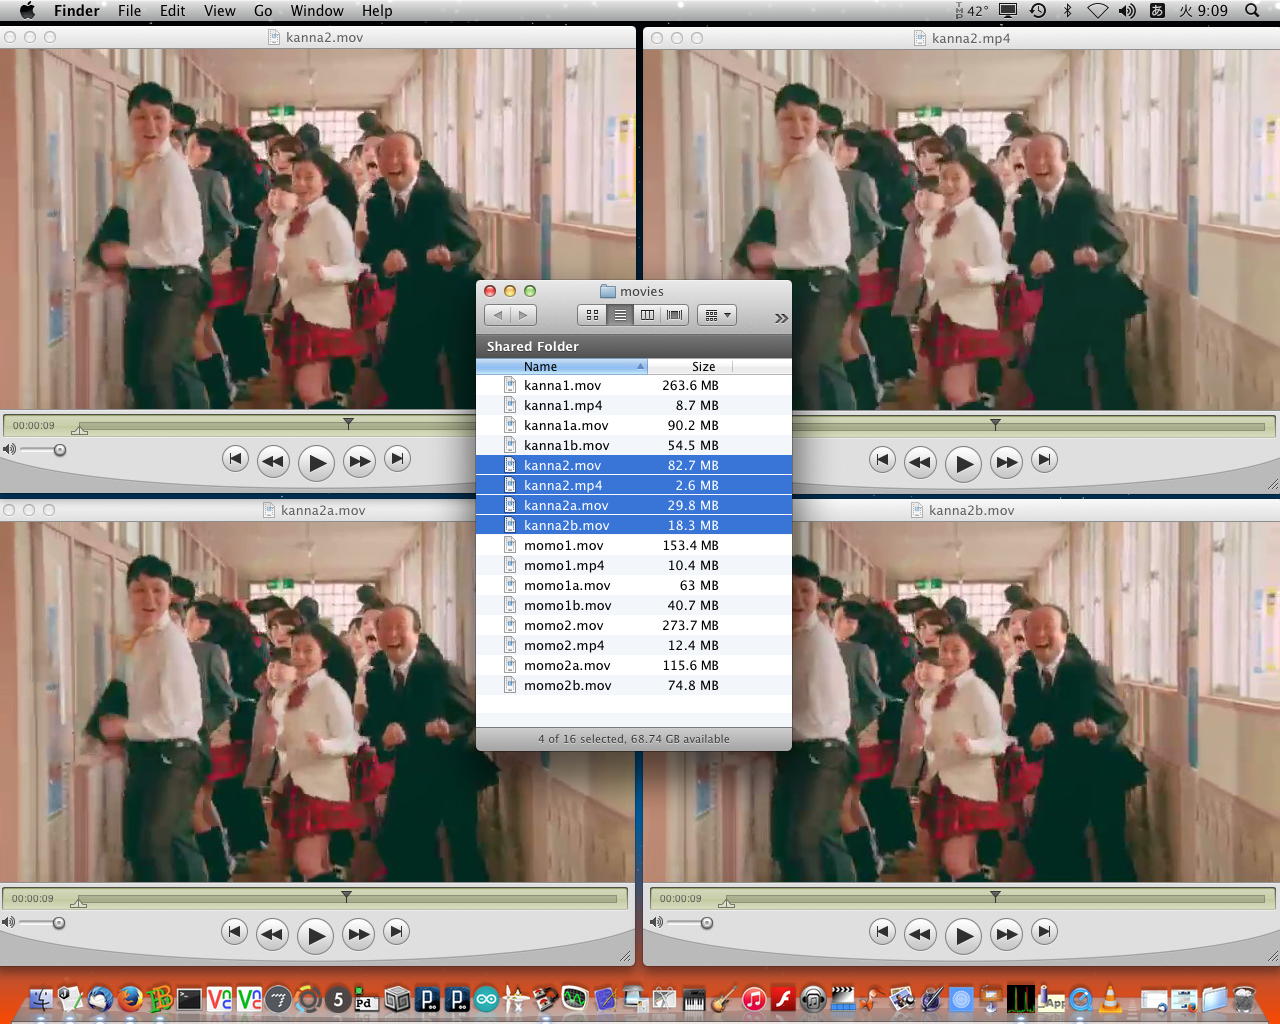The height and width of the screenshot is (1024, 1280).
Task: Mute audio in the kanna2.mov window
Action: click(x=9, y=450)
